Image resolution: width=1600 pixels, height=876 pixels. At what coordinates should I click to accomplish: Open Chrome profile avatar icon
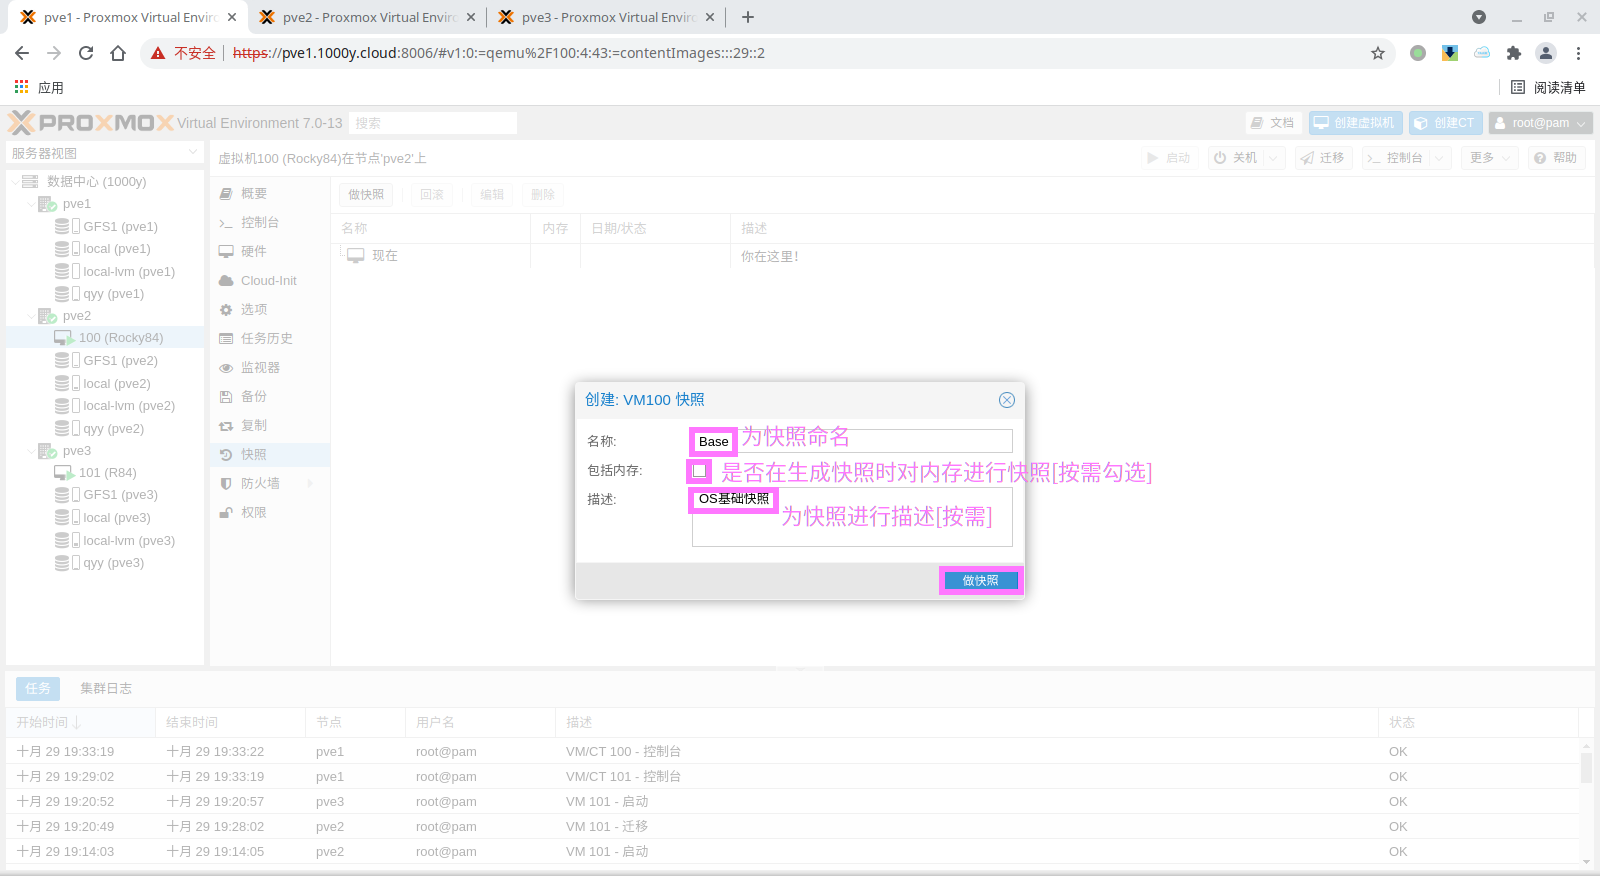pyautogui.click(x=1545, y=53)
